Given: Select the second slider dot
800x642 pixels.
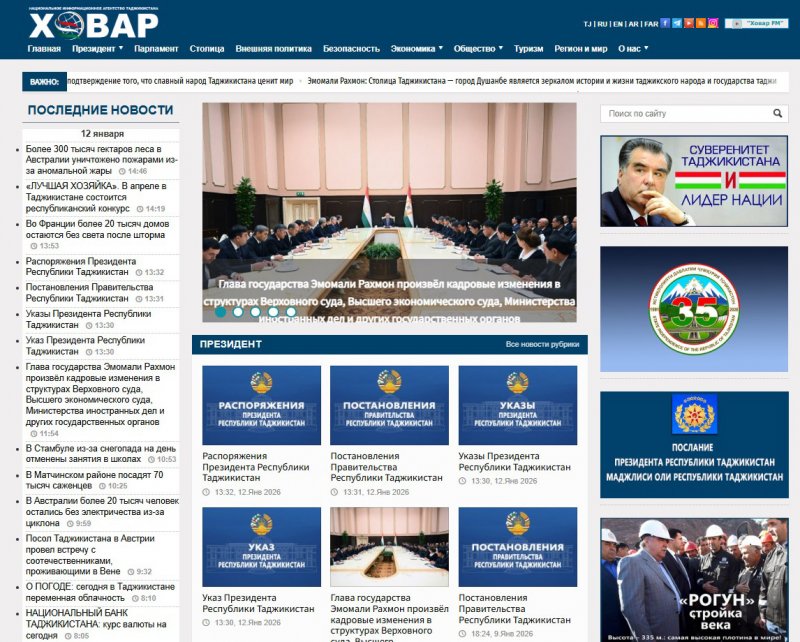Looking at the screenshot, I should coord(238,311).
